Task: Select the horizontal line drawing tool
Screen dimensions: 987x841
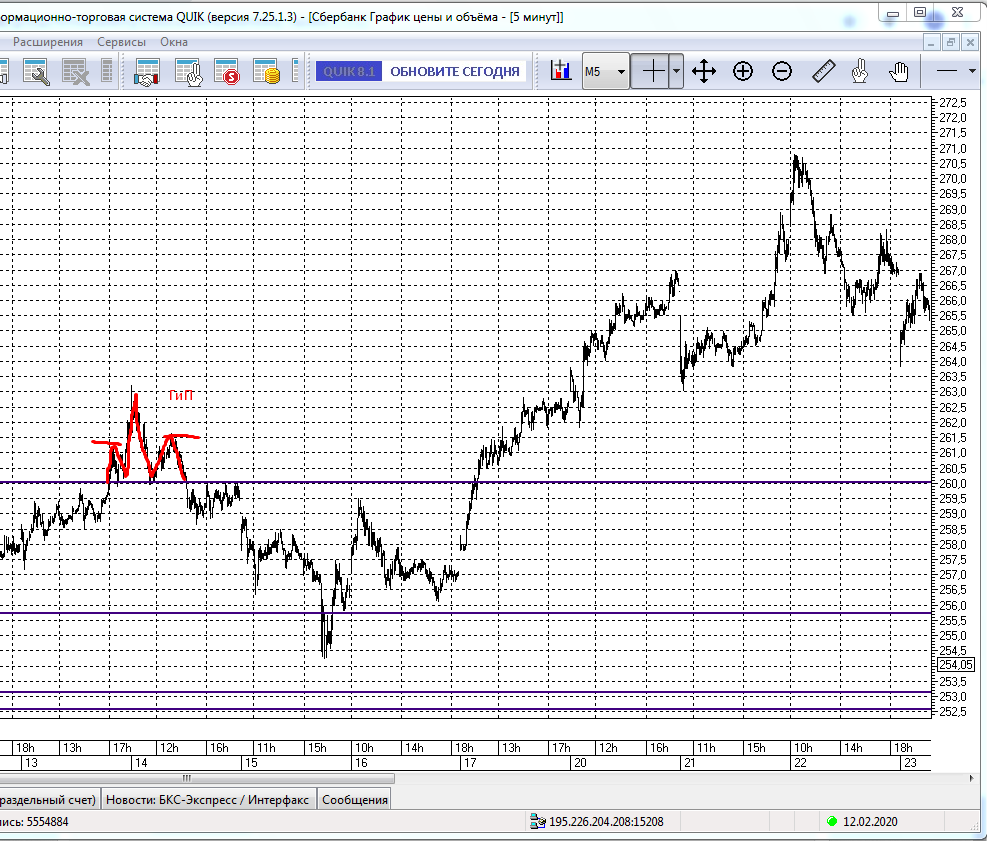Action: [x=947, y=71]
